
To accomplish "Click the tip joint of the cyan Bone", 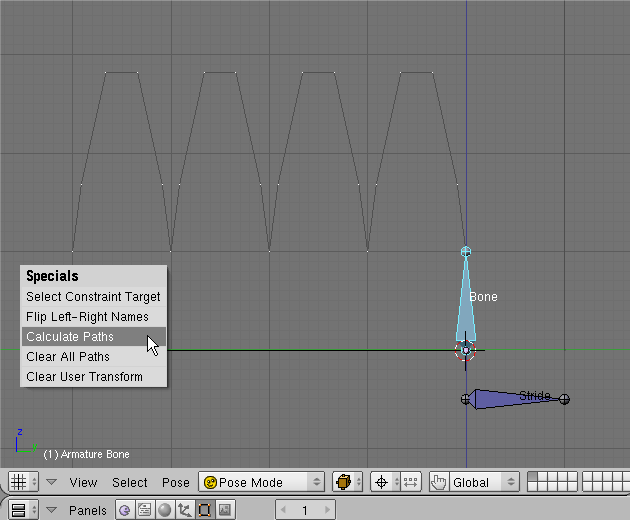I will (x=466, y=252).
